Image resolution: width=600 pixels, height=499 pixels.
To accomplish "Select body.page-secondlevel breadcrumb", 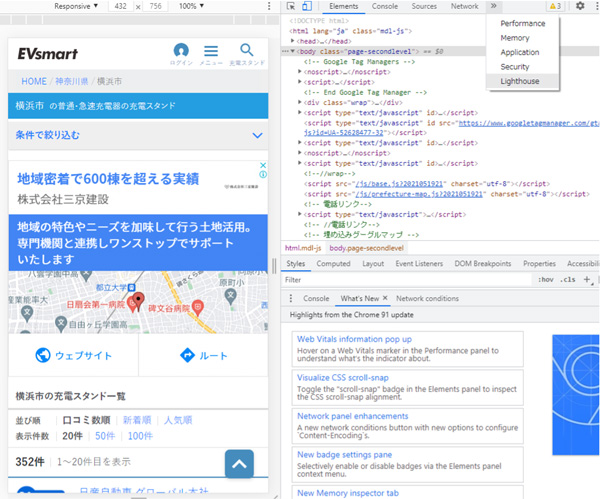I will coord(367,248).
